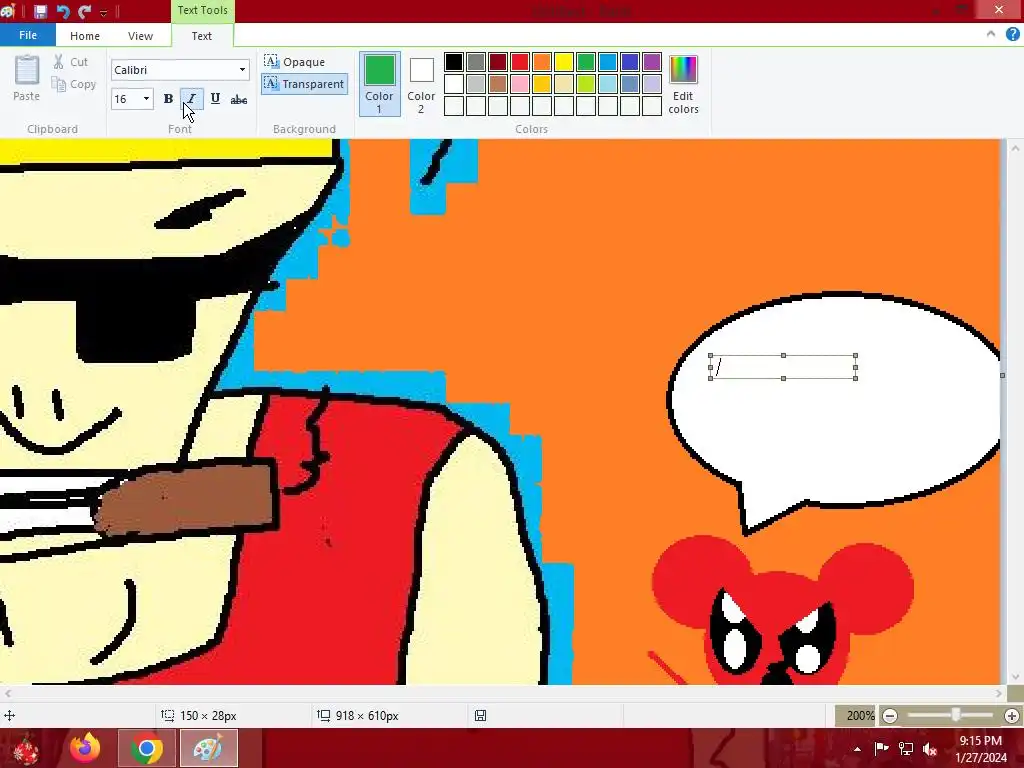Pick the yellow color swatch
Image resolution: width=1024 pixels, height=768 pixels.
[x=564, y=62]
